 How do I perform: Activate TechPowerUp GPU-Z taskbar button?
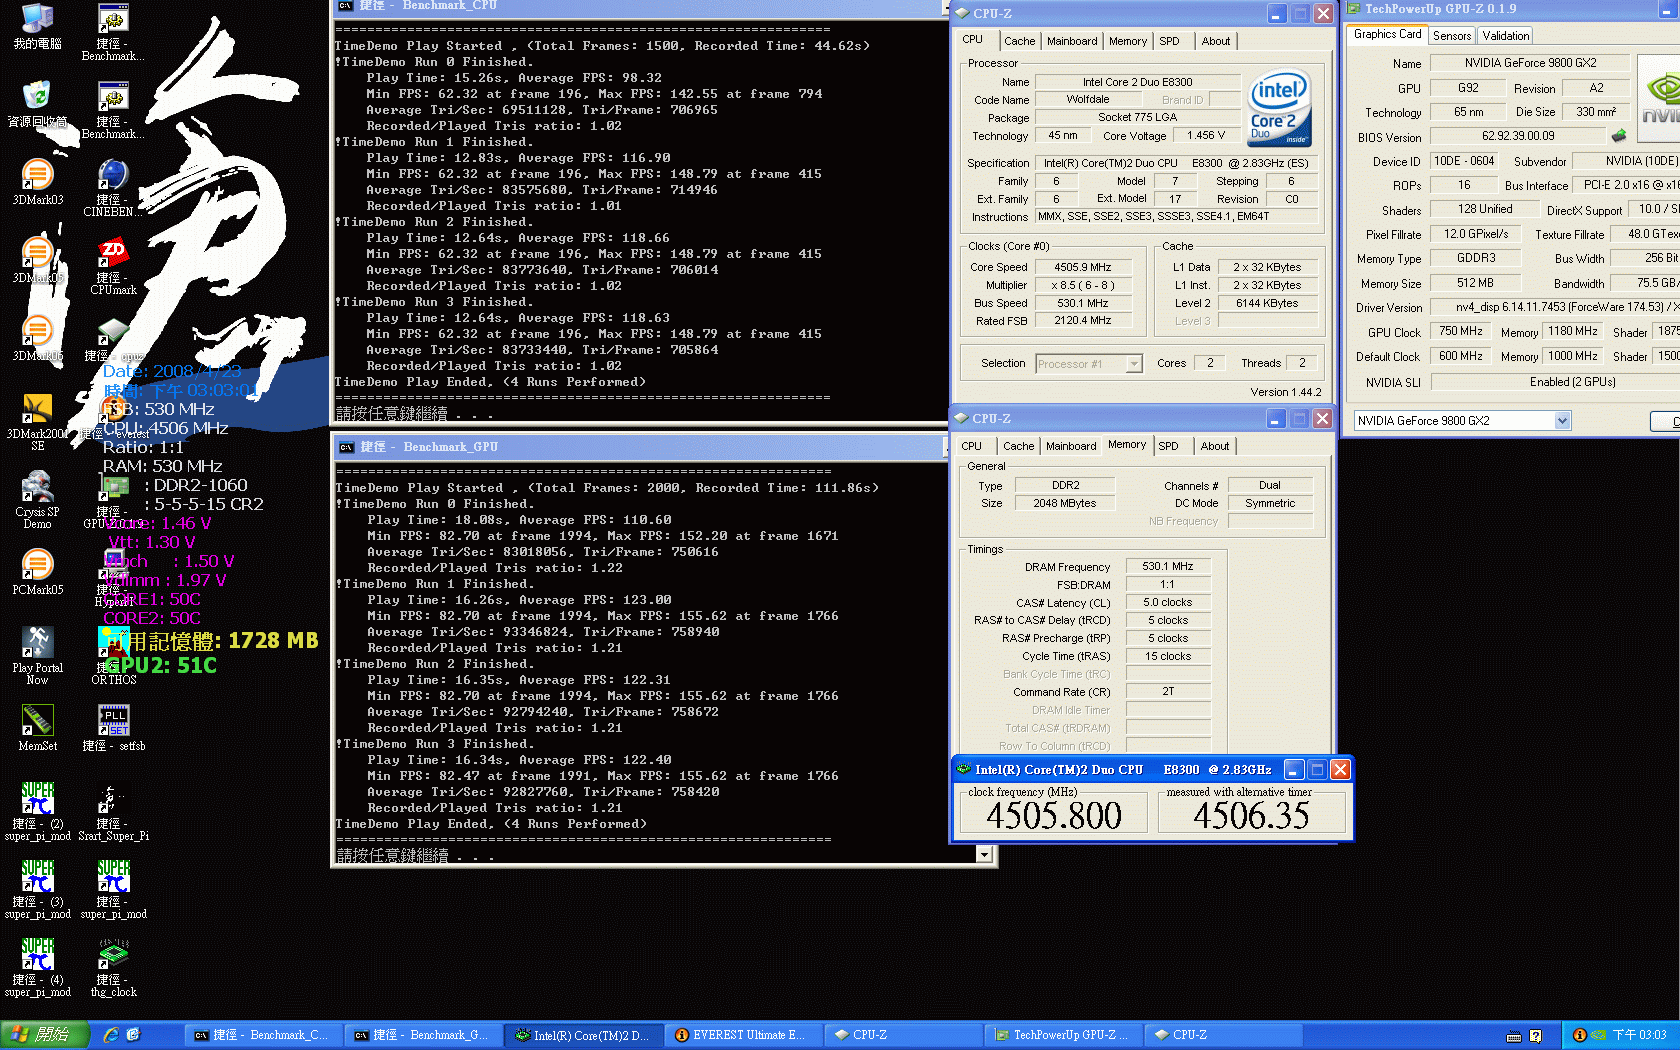(1064, 1035)
